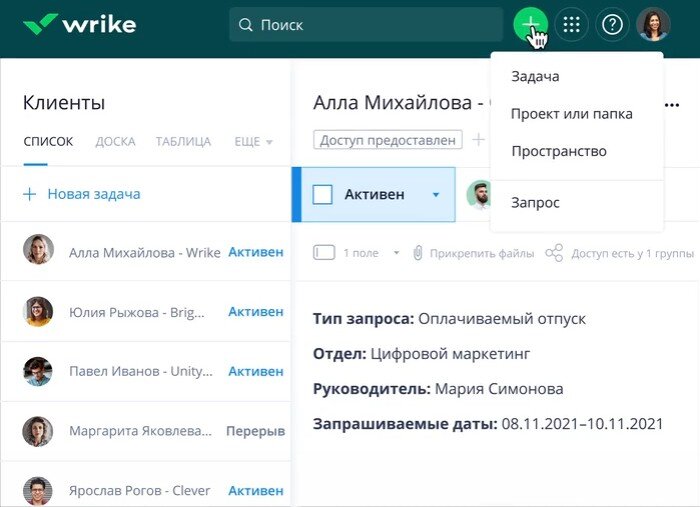The width and height of the screenshot is (700, 507).
Task: Open Павел Иванов - Unity task row
Action: (x=146, y=371)
